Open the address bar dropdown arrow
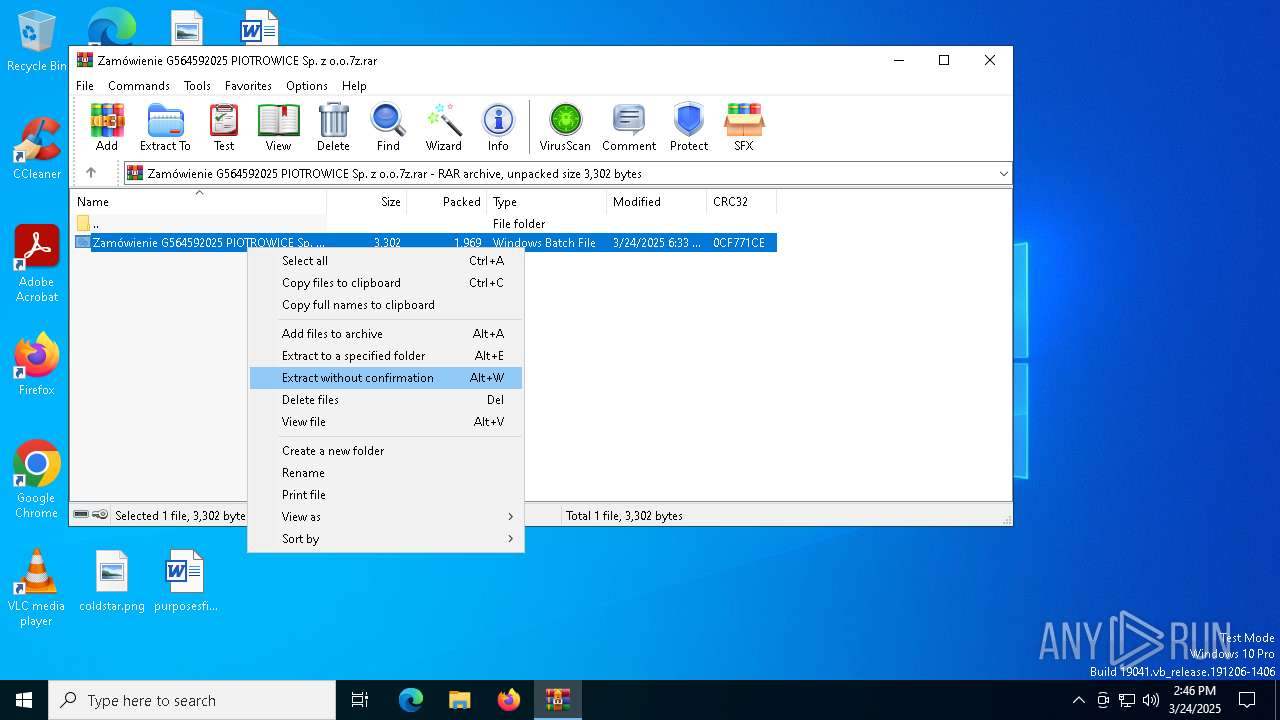 click(x=1003, y=174)
